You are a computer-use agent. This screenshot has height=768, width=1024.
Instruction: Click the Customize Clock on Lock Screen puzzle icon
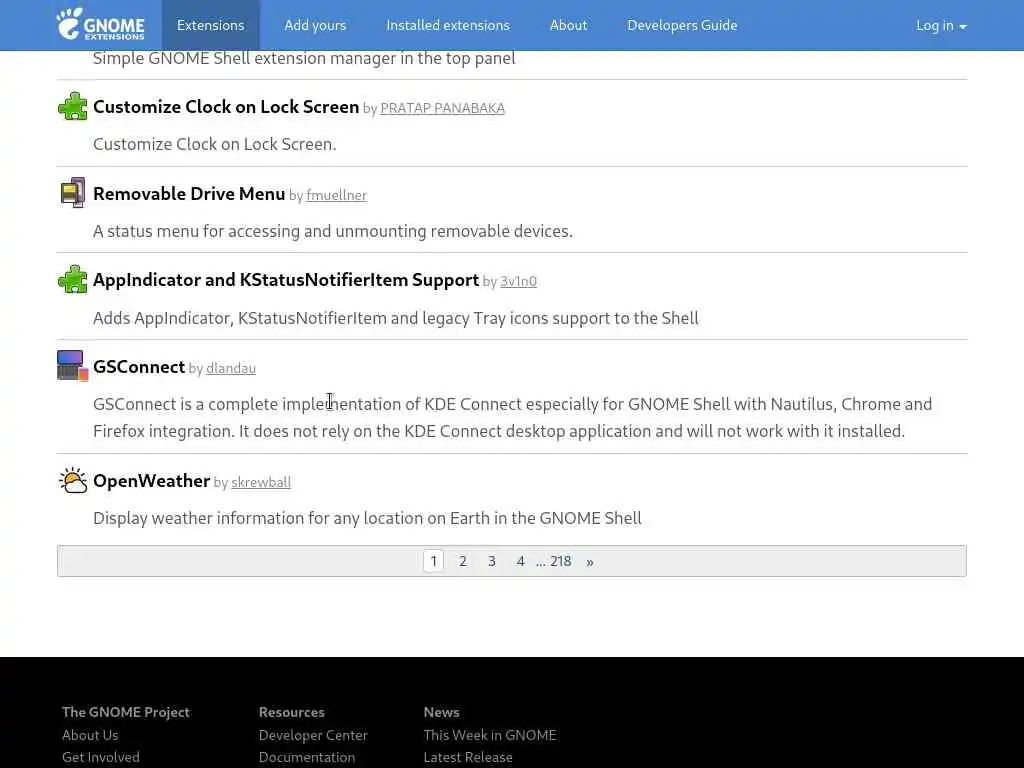(72, 106)
